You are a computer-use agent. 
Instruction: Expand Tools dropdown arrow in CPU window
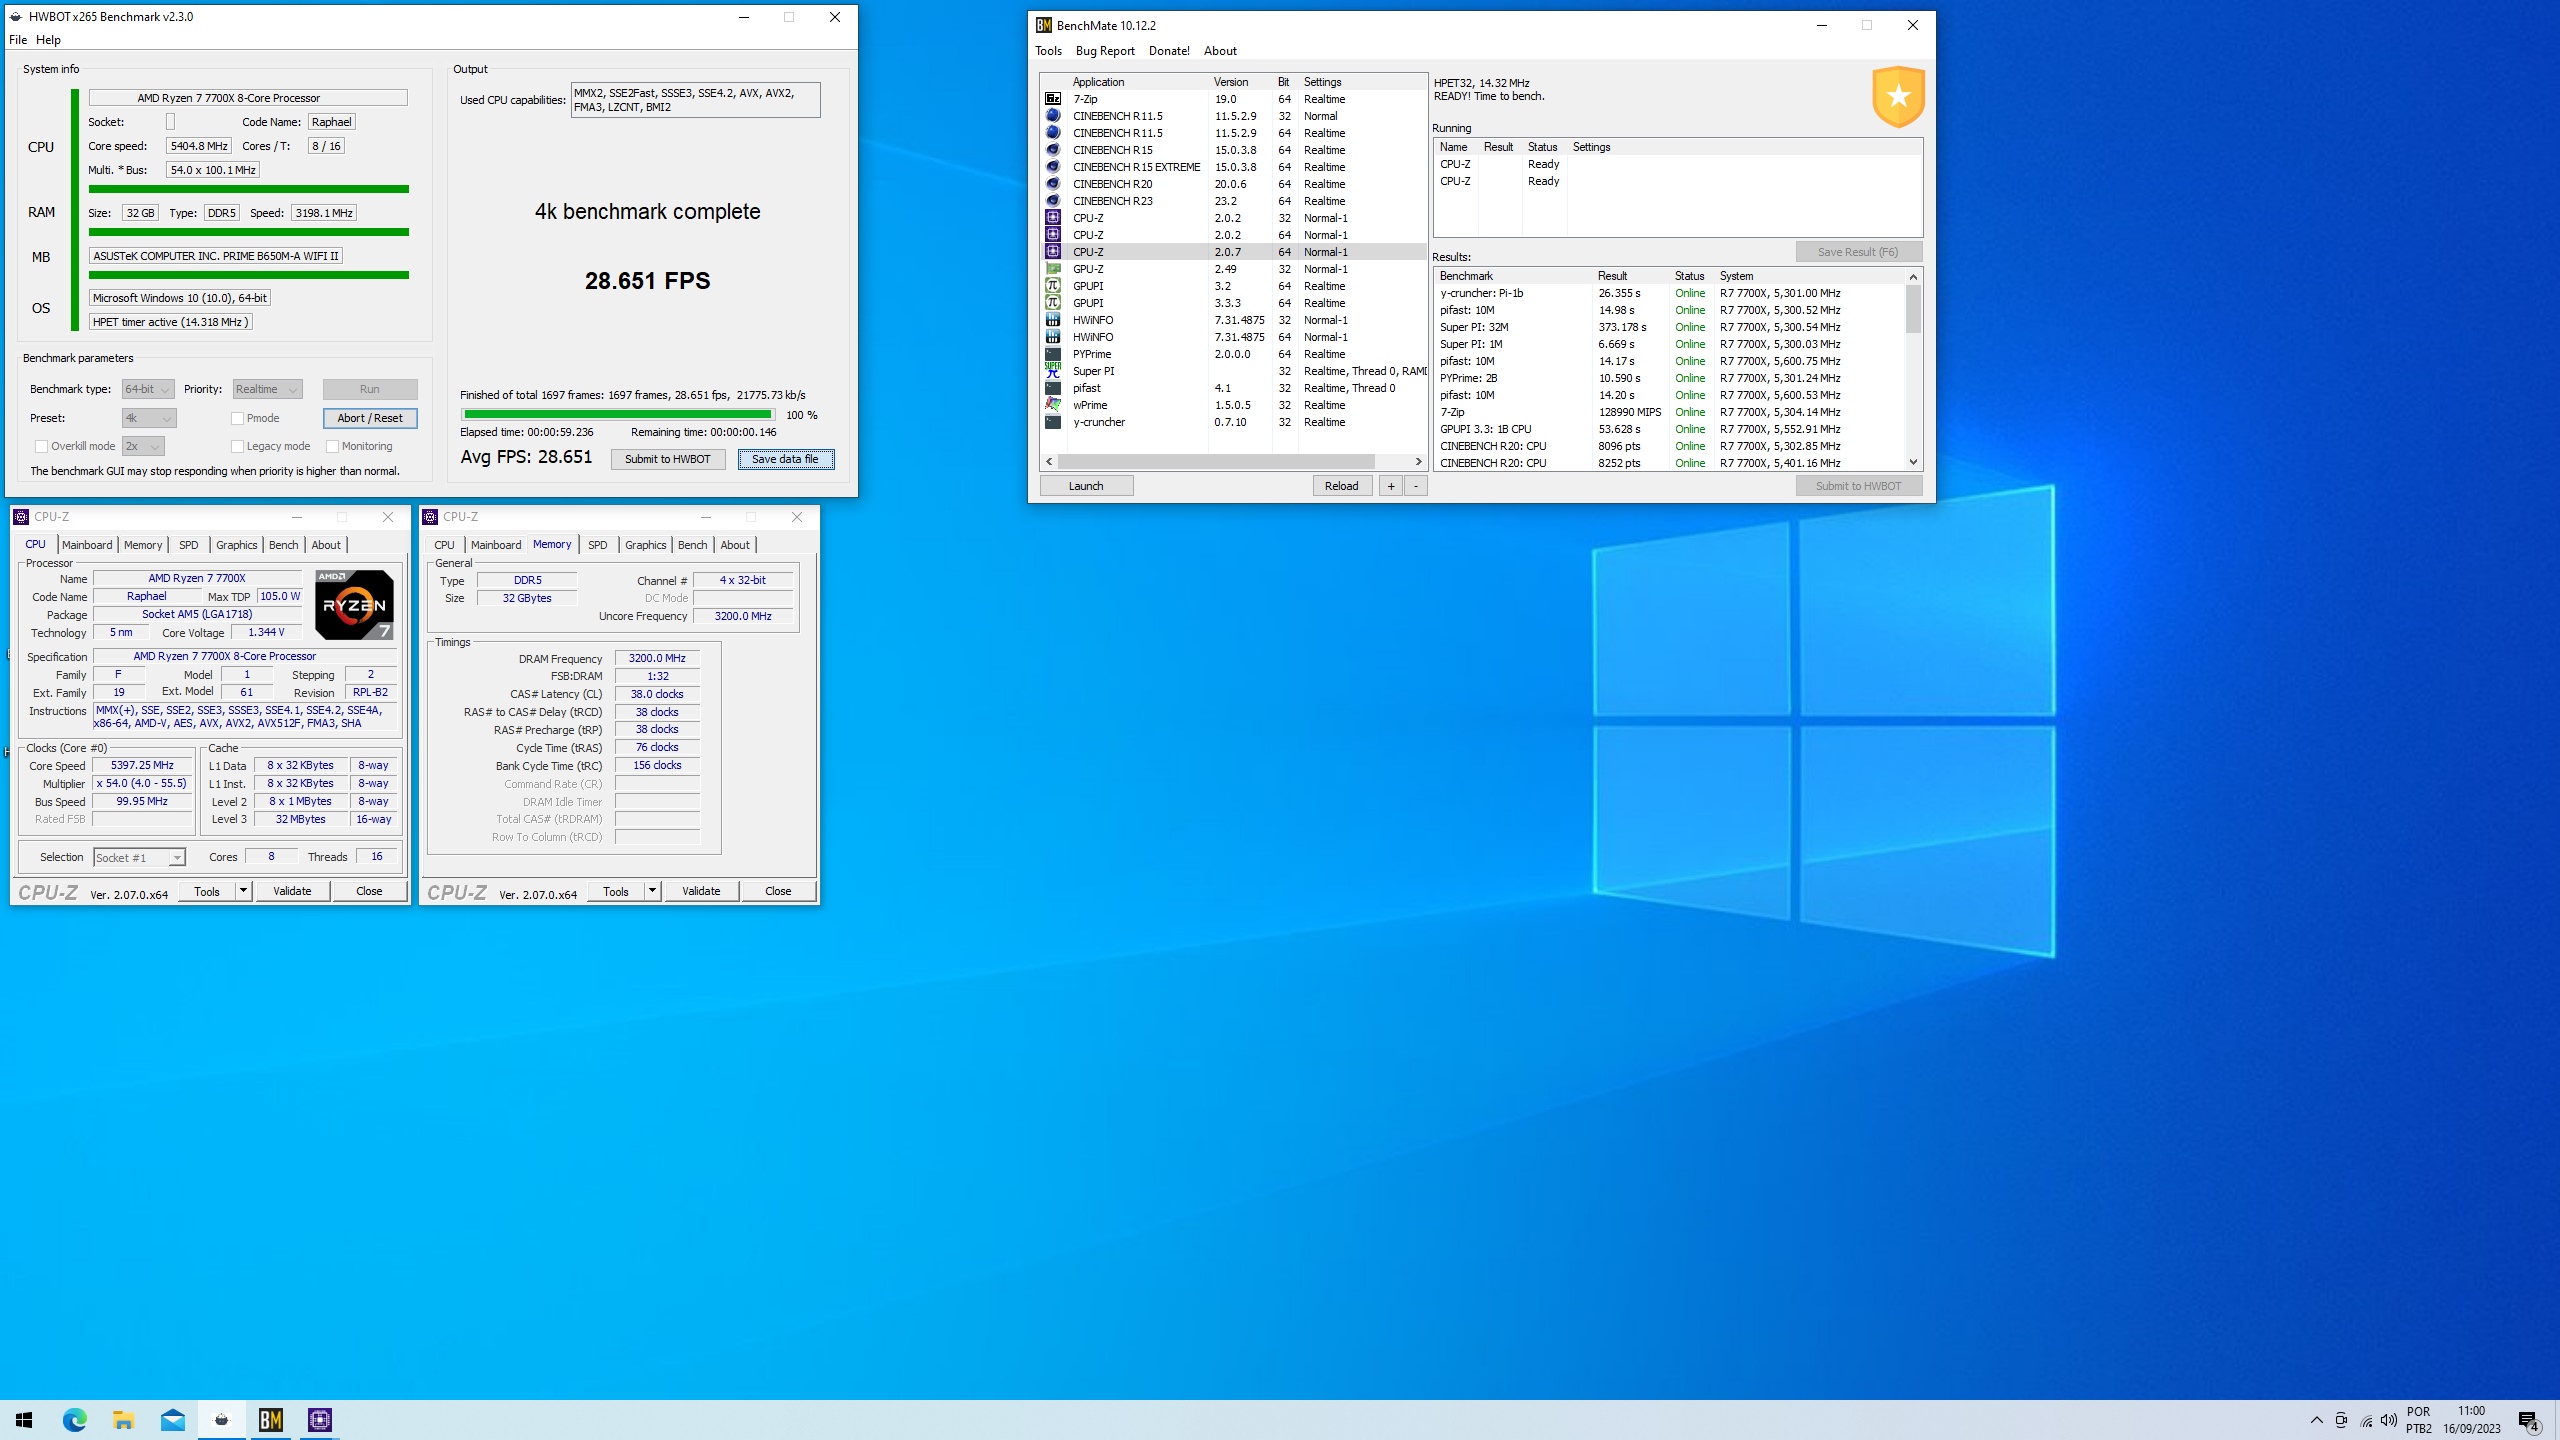coord(242,890)
